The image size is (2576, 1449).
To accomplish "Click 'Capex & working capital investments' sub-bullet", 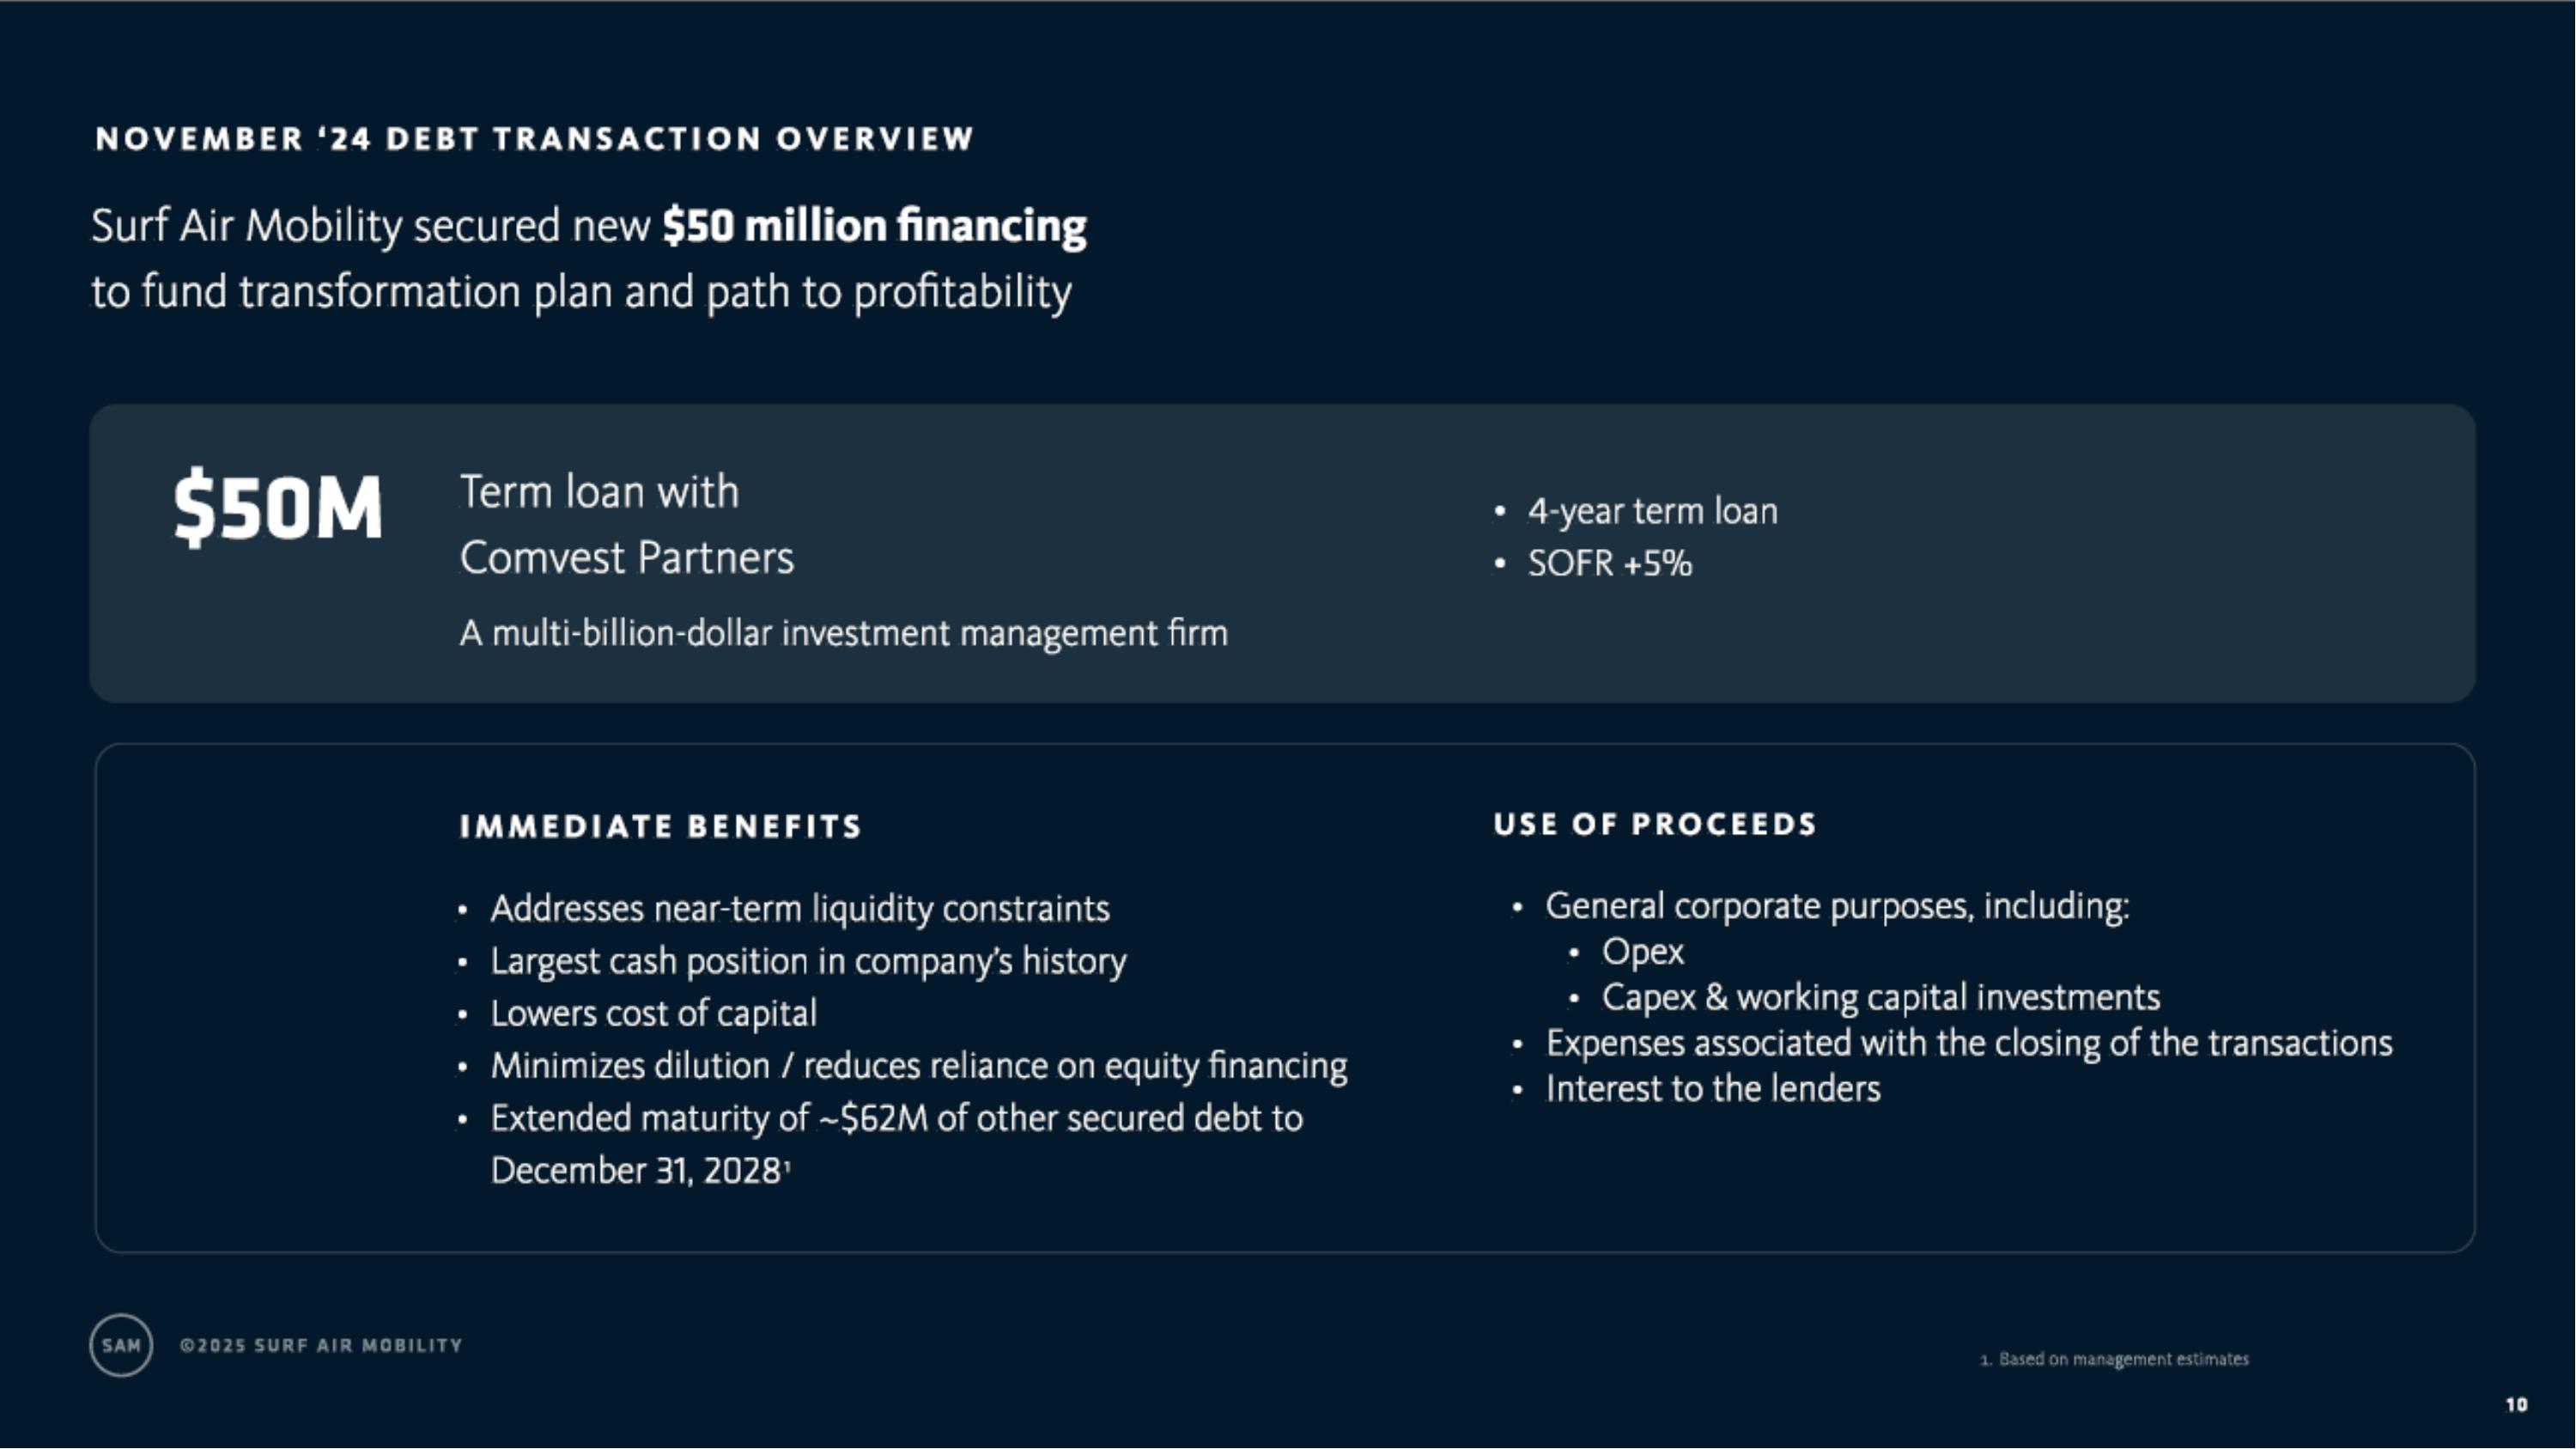I will pos(1880,998).
